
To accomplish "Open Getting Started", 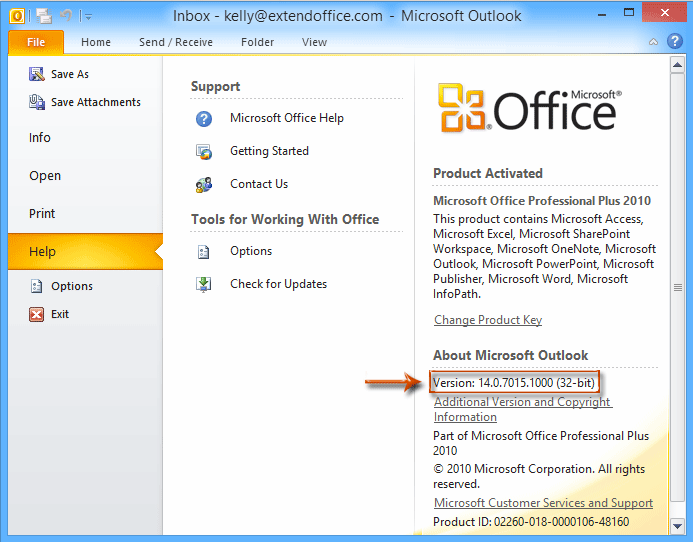I will (x=269, y=151).
